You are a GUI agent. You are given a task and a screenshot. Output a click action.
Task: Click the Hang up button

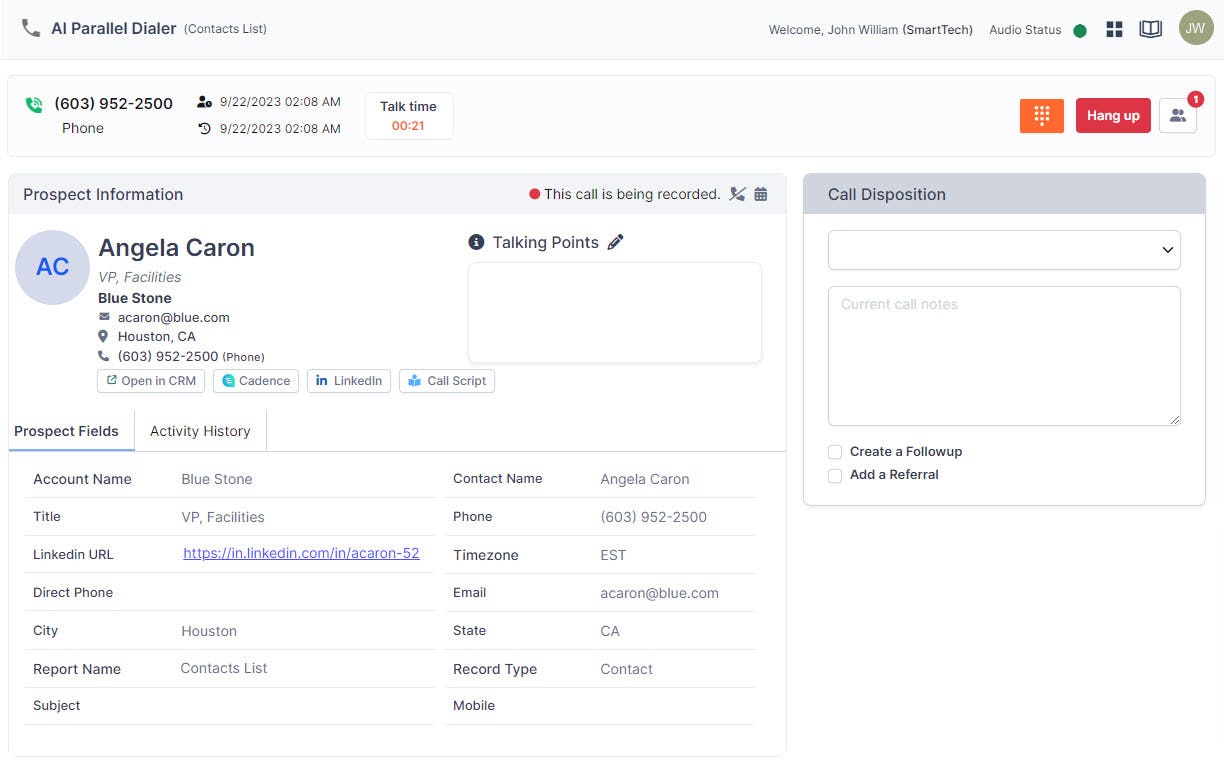point(1113,116)
